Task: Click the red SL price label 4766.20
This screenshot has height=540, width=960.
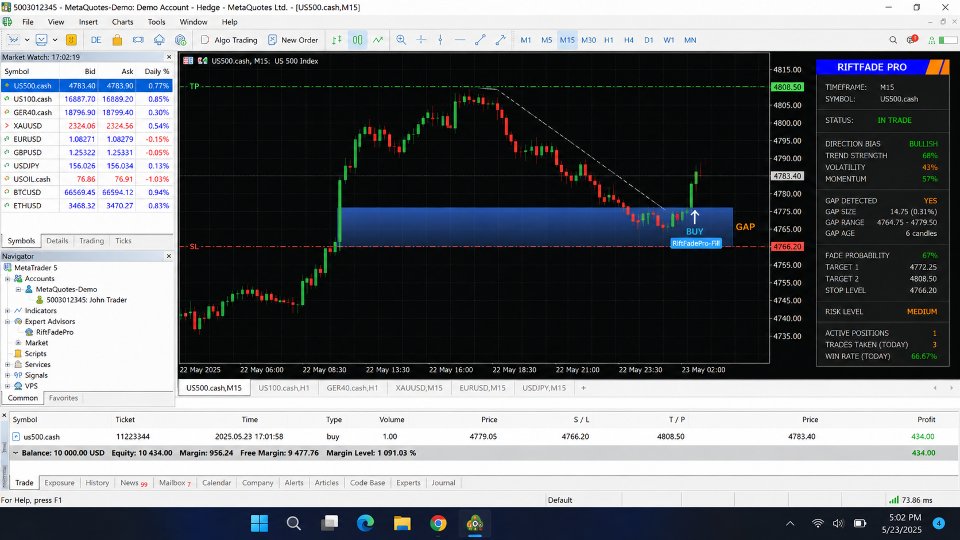Action: click(x=787, y=246)
